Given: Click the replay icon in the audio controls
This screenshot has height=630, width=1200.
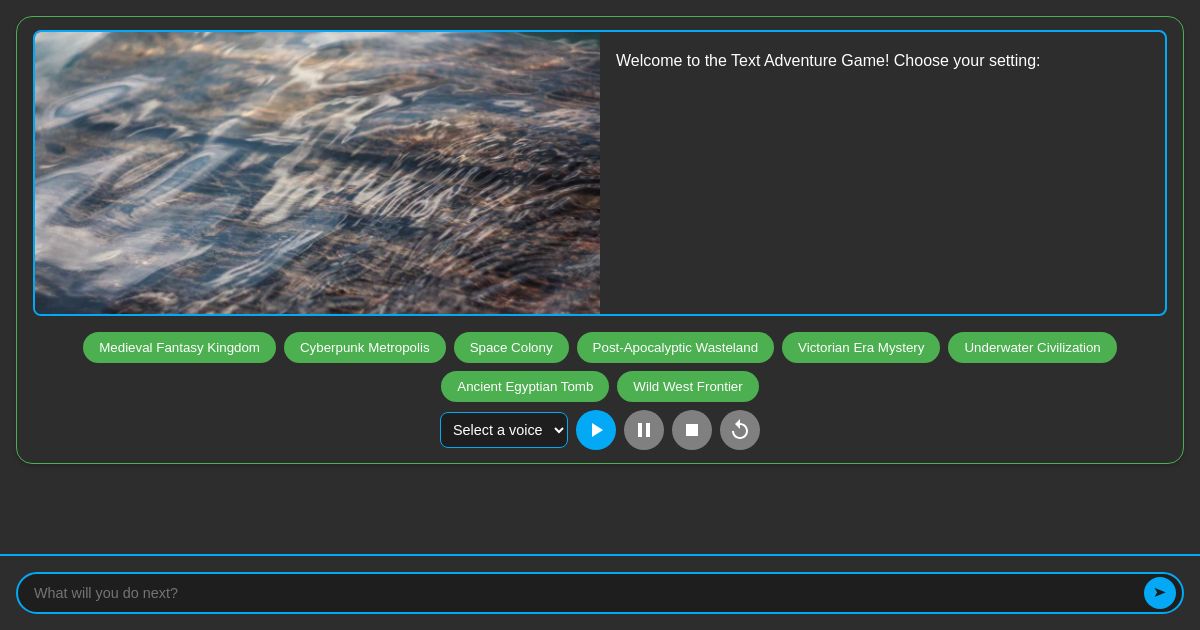Looking at the screenshot, I should pyautogui.click(x=740, y=430).
